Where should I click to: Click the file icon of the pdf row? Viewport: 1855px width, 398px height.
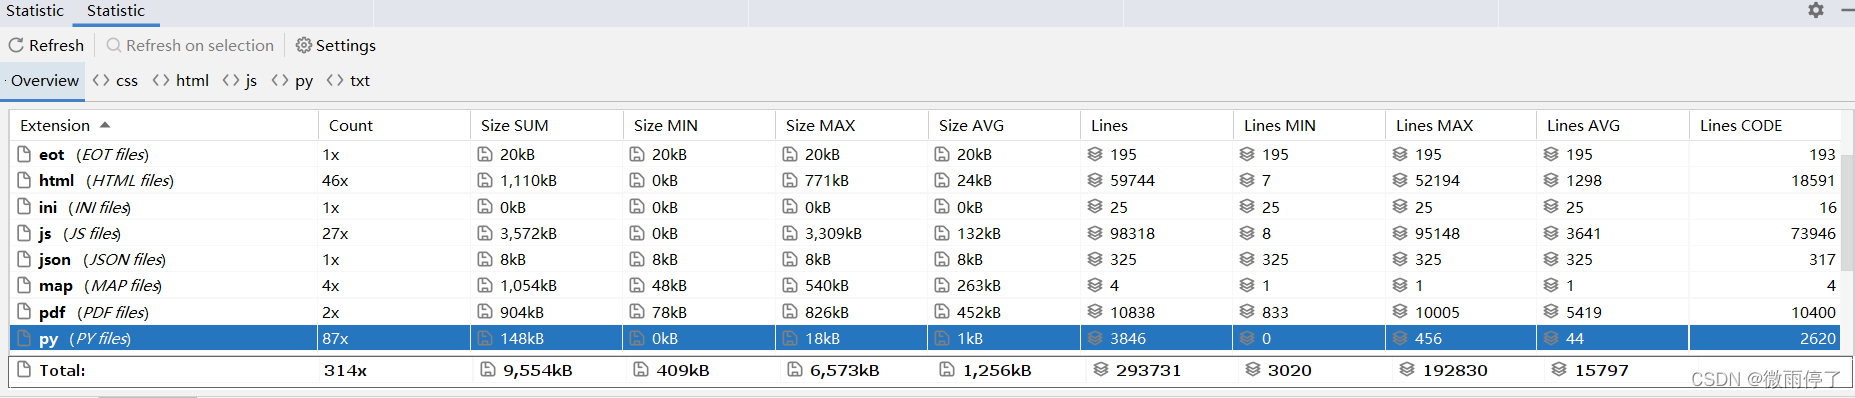point(25,312)
